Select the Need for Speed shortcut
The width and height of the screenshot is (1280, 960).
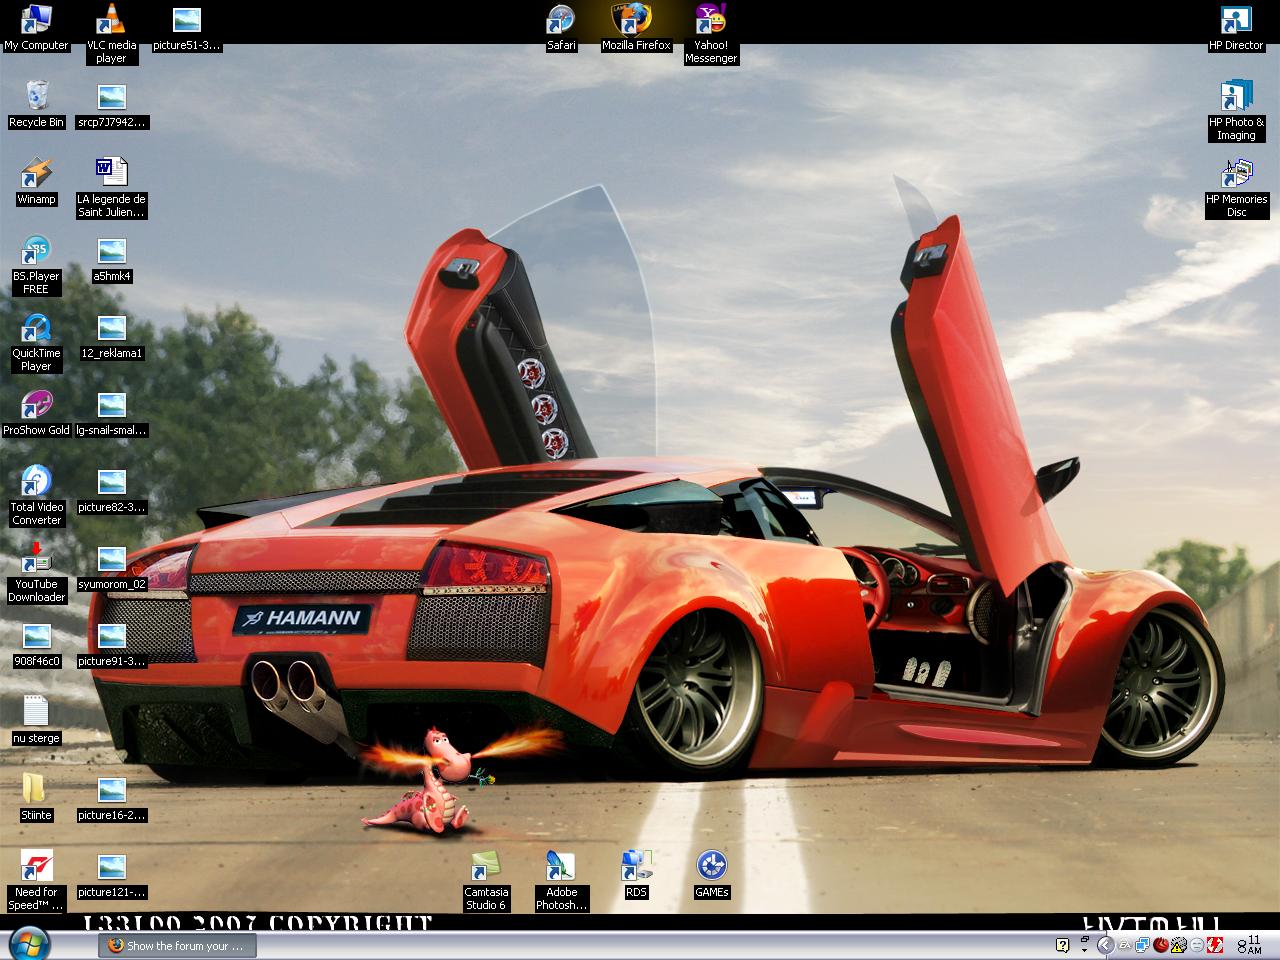(36, 881)
